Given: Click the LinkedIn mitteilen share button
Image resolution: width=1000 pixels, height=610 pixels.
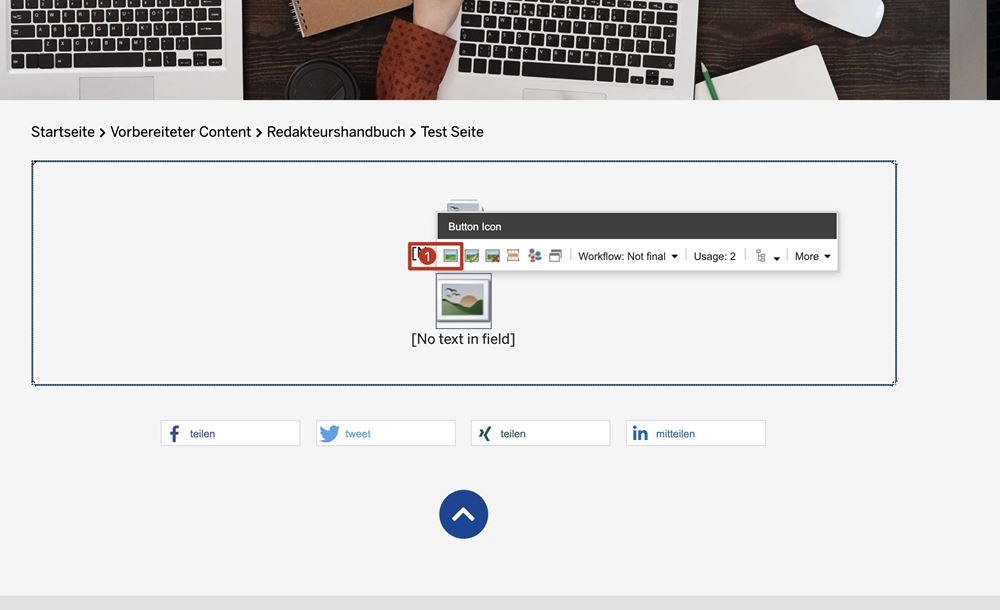Looking at the screenshot, I should click(695, 433).
